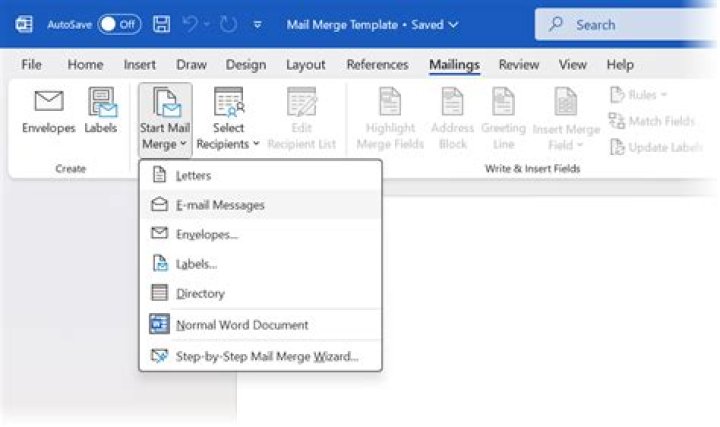Click the Undo arrow icon

pyautogui.click(x=190, y=24)
